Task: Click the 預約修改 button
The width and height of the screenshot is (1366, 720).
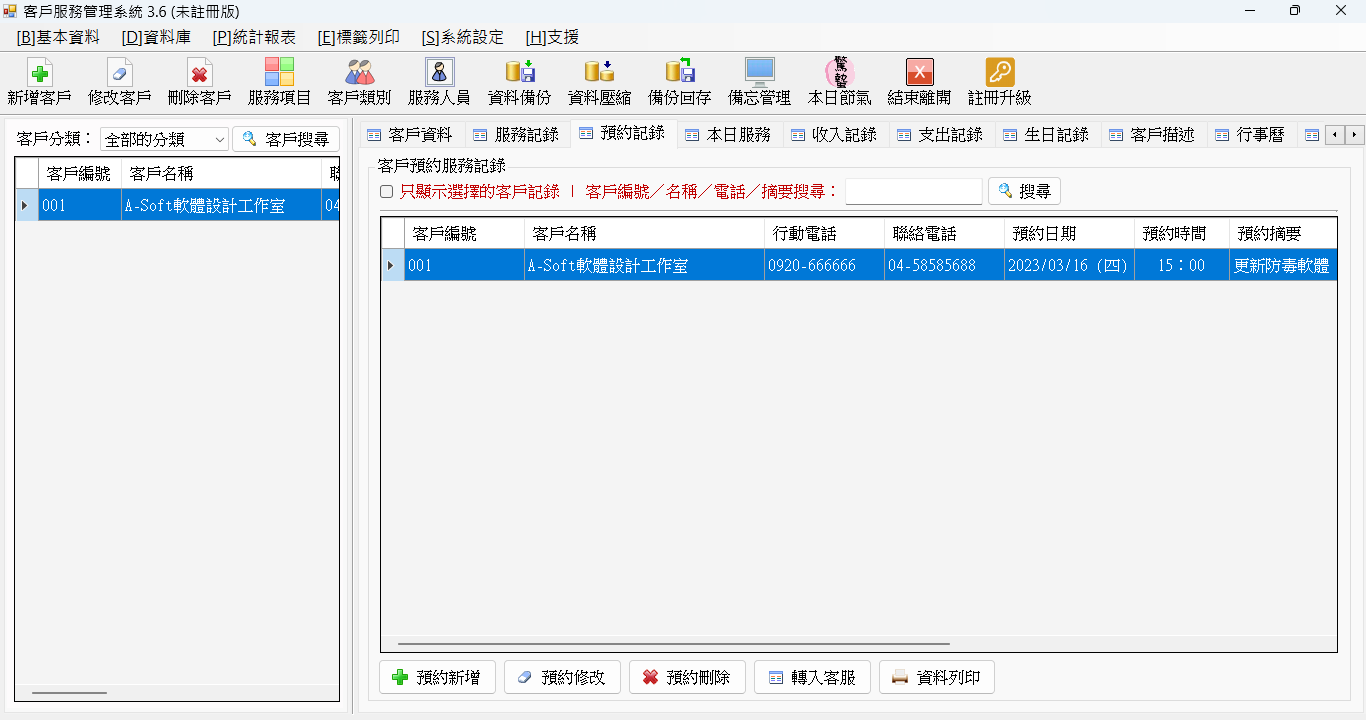Action: point(562,677)
